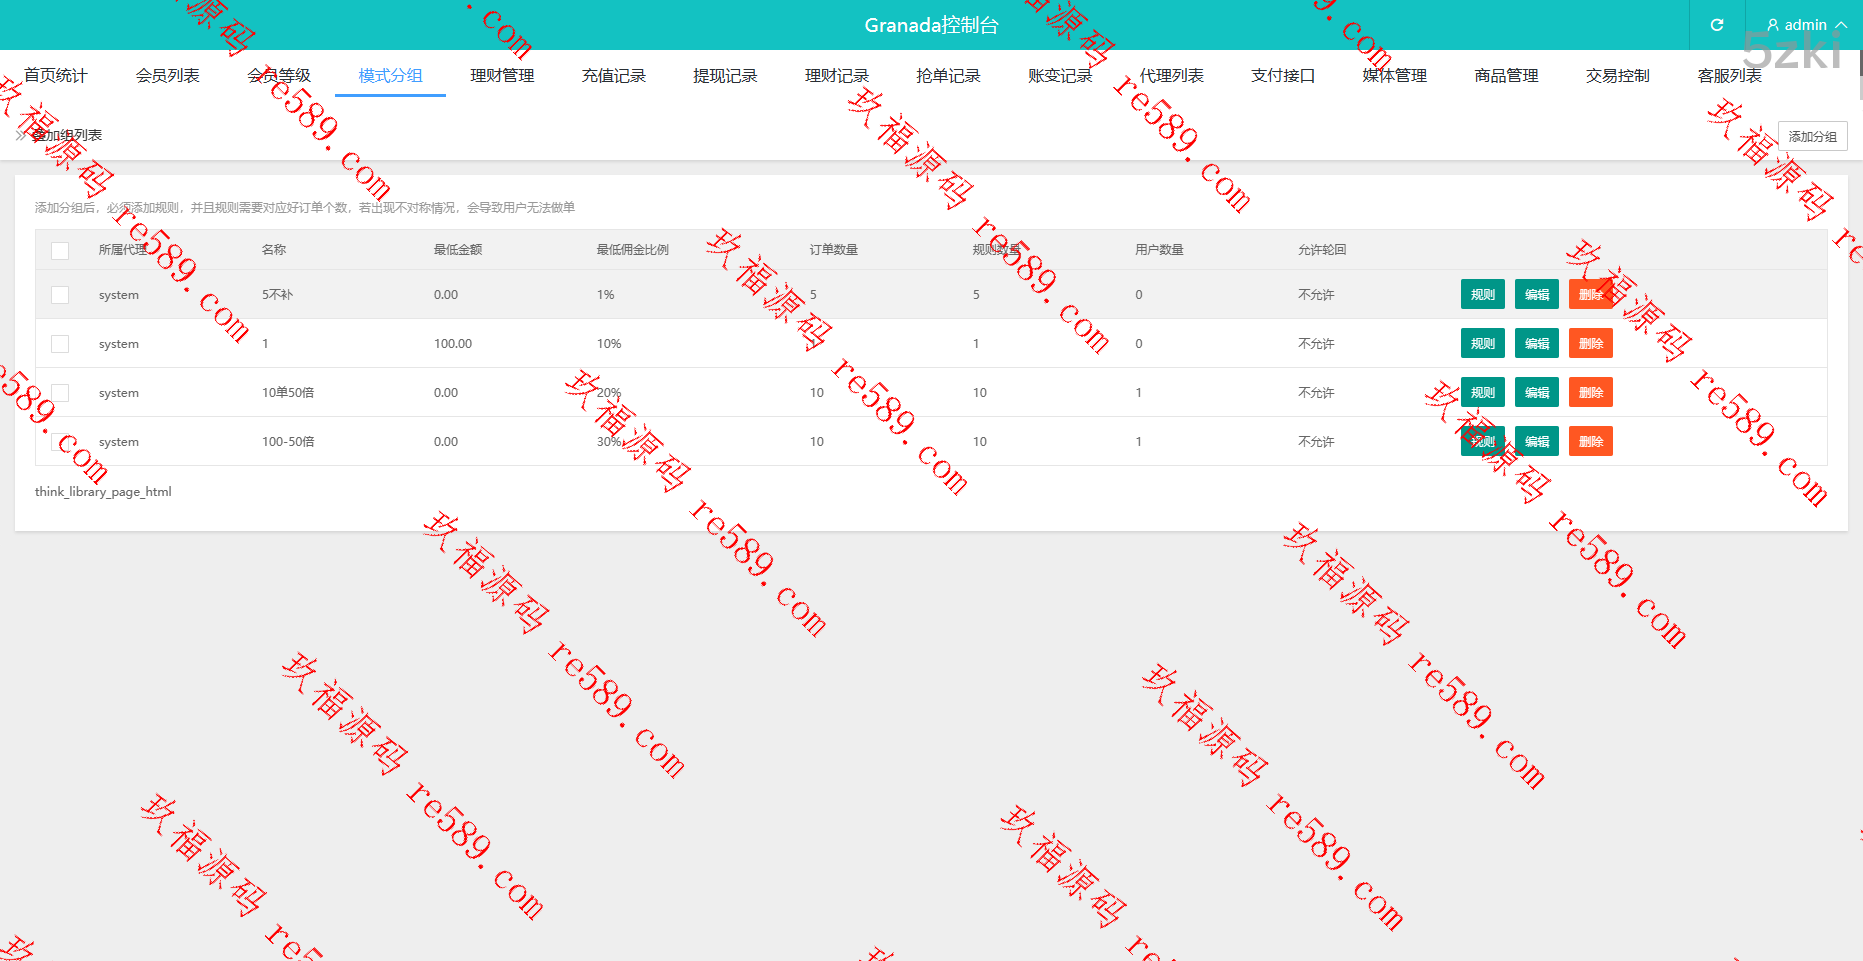Open the 充值记录 menu tab

pos(614,76)
